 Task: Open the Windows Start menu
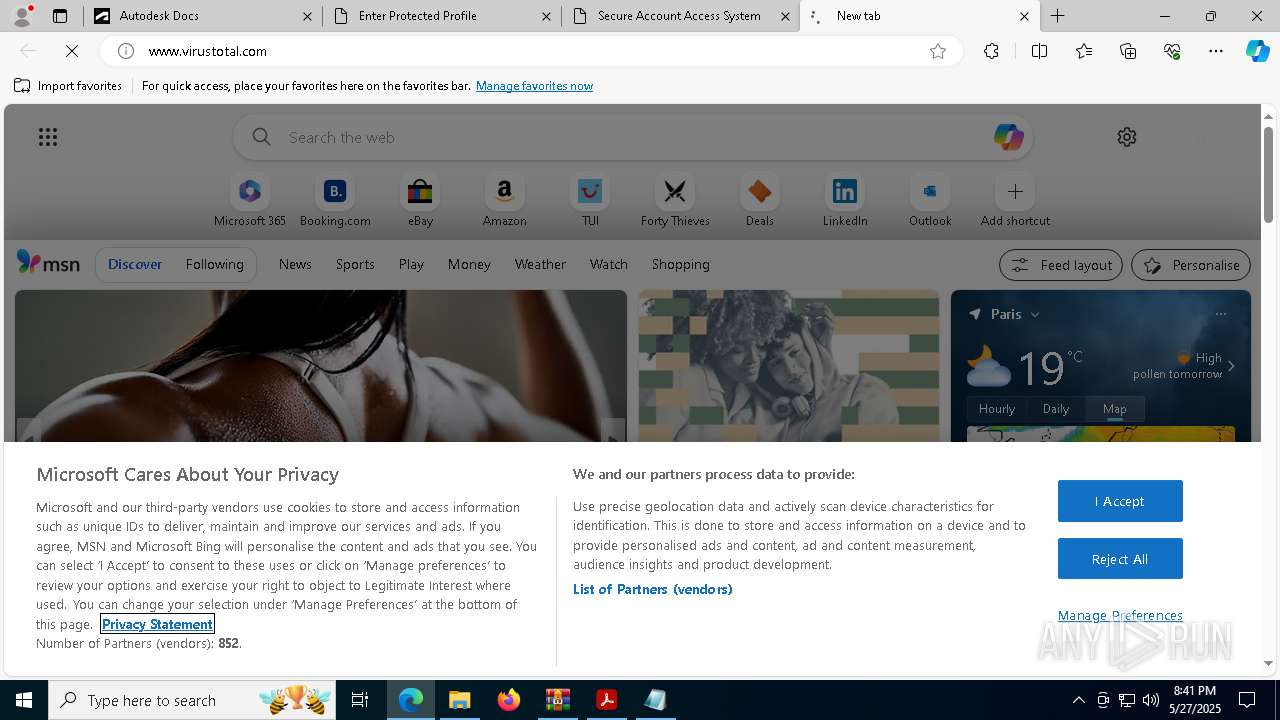coord(24,700)
